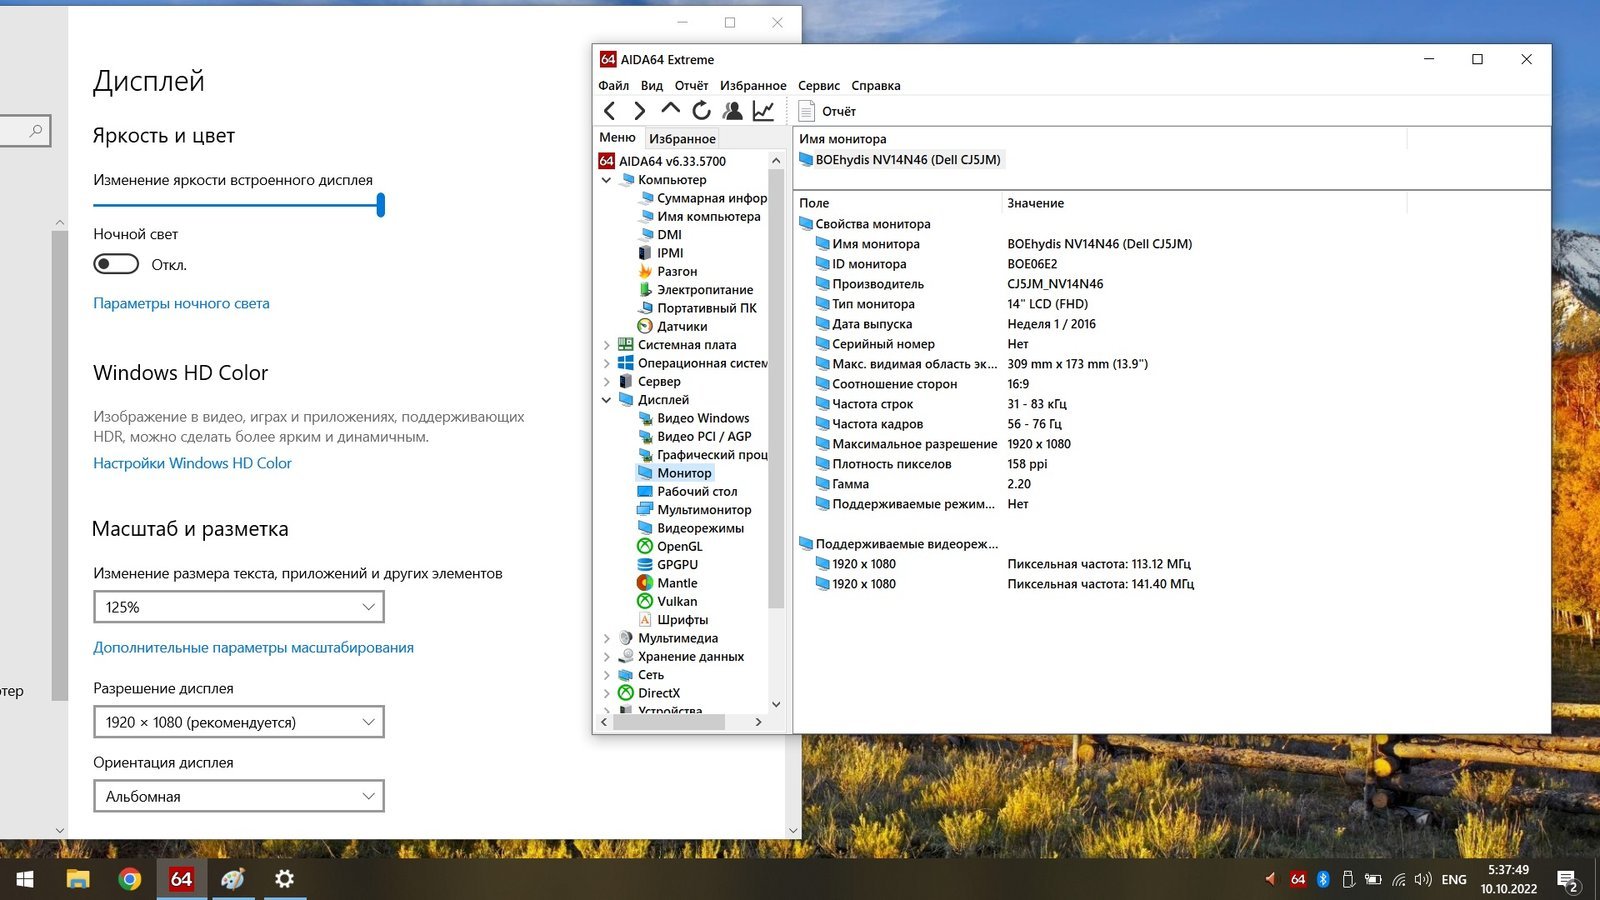Open Дополнительные параметры масштабирования link
This screenshot has width=1600, height=900.
pos(253,647)
